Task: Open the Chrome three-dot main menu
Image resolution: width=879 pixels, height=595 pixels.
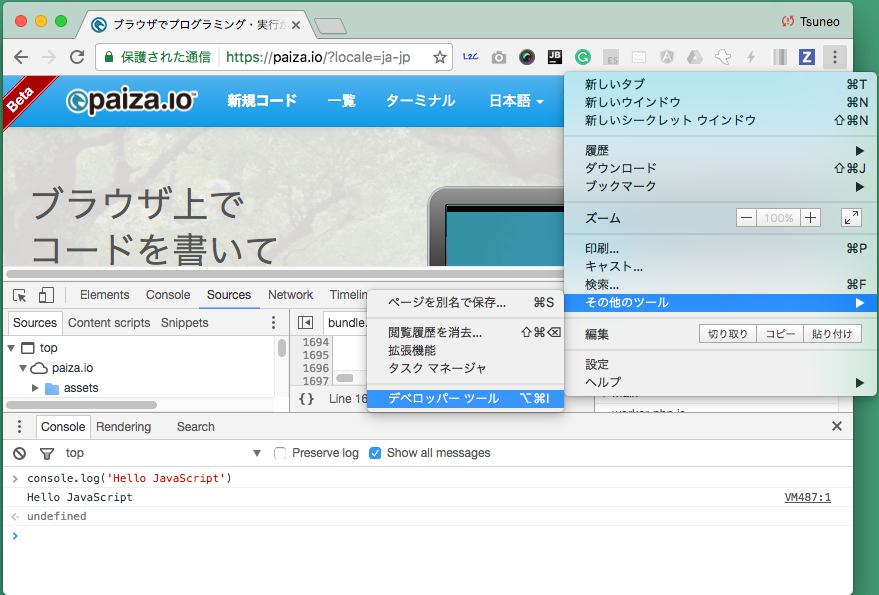Action: (835, 57)
